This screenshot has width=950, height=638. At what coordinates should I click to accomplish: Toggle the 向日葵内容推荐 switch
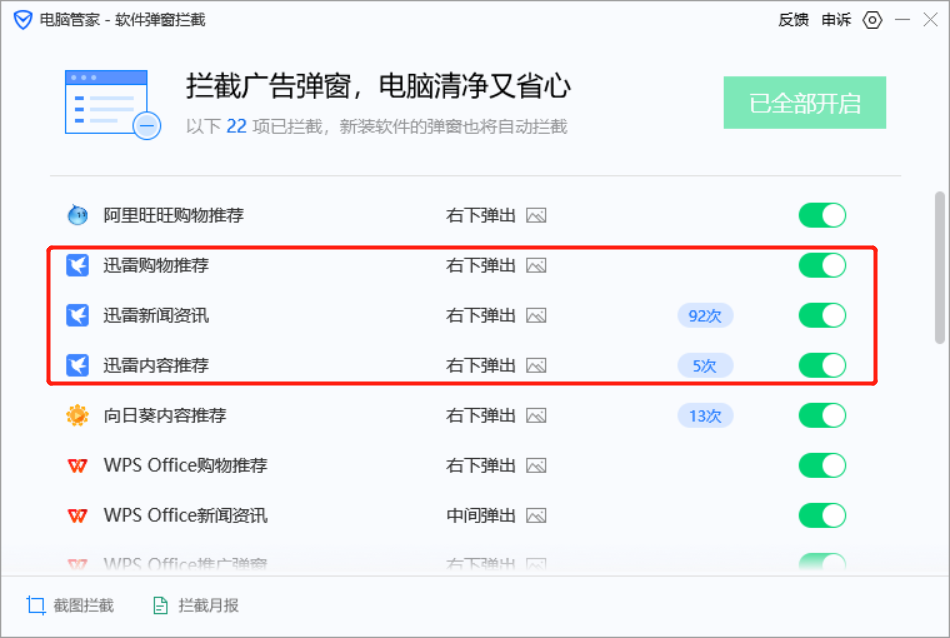tap(822, 415)
